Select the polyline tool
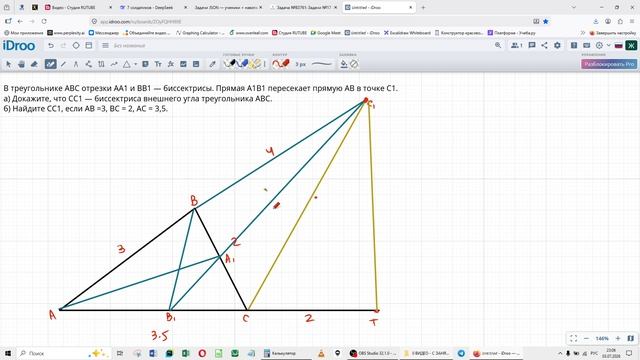The width and height of the screenshot is (640, 360). (x=89, y=64)
